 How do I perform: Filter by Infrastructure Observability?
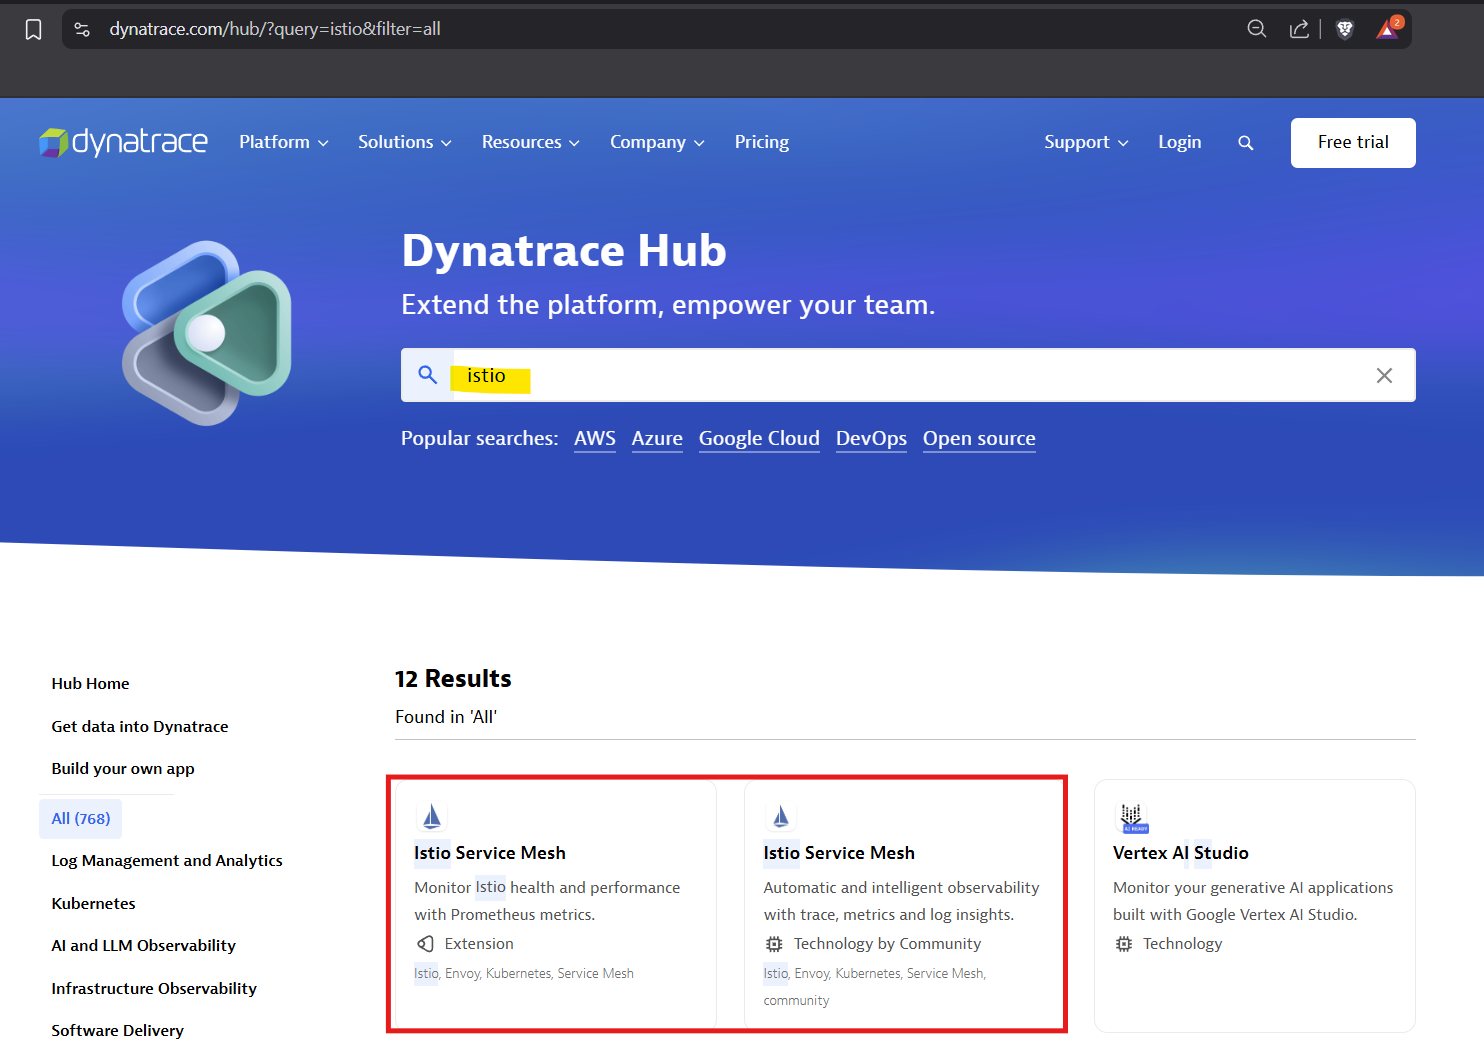(x=154, y=988)
